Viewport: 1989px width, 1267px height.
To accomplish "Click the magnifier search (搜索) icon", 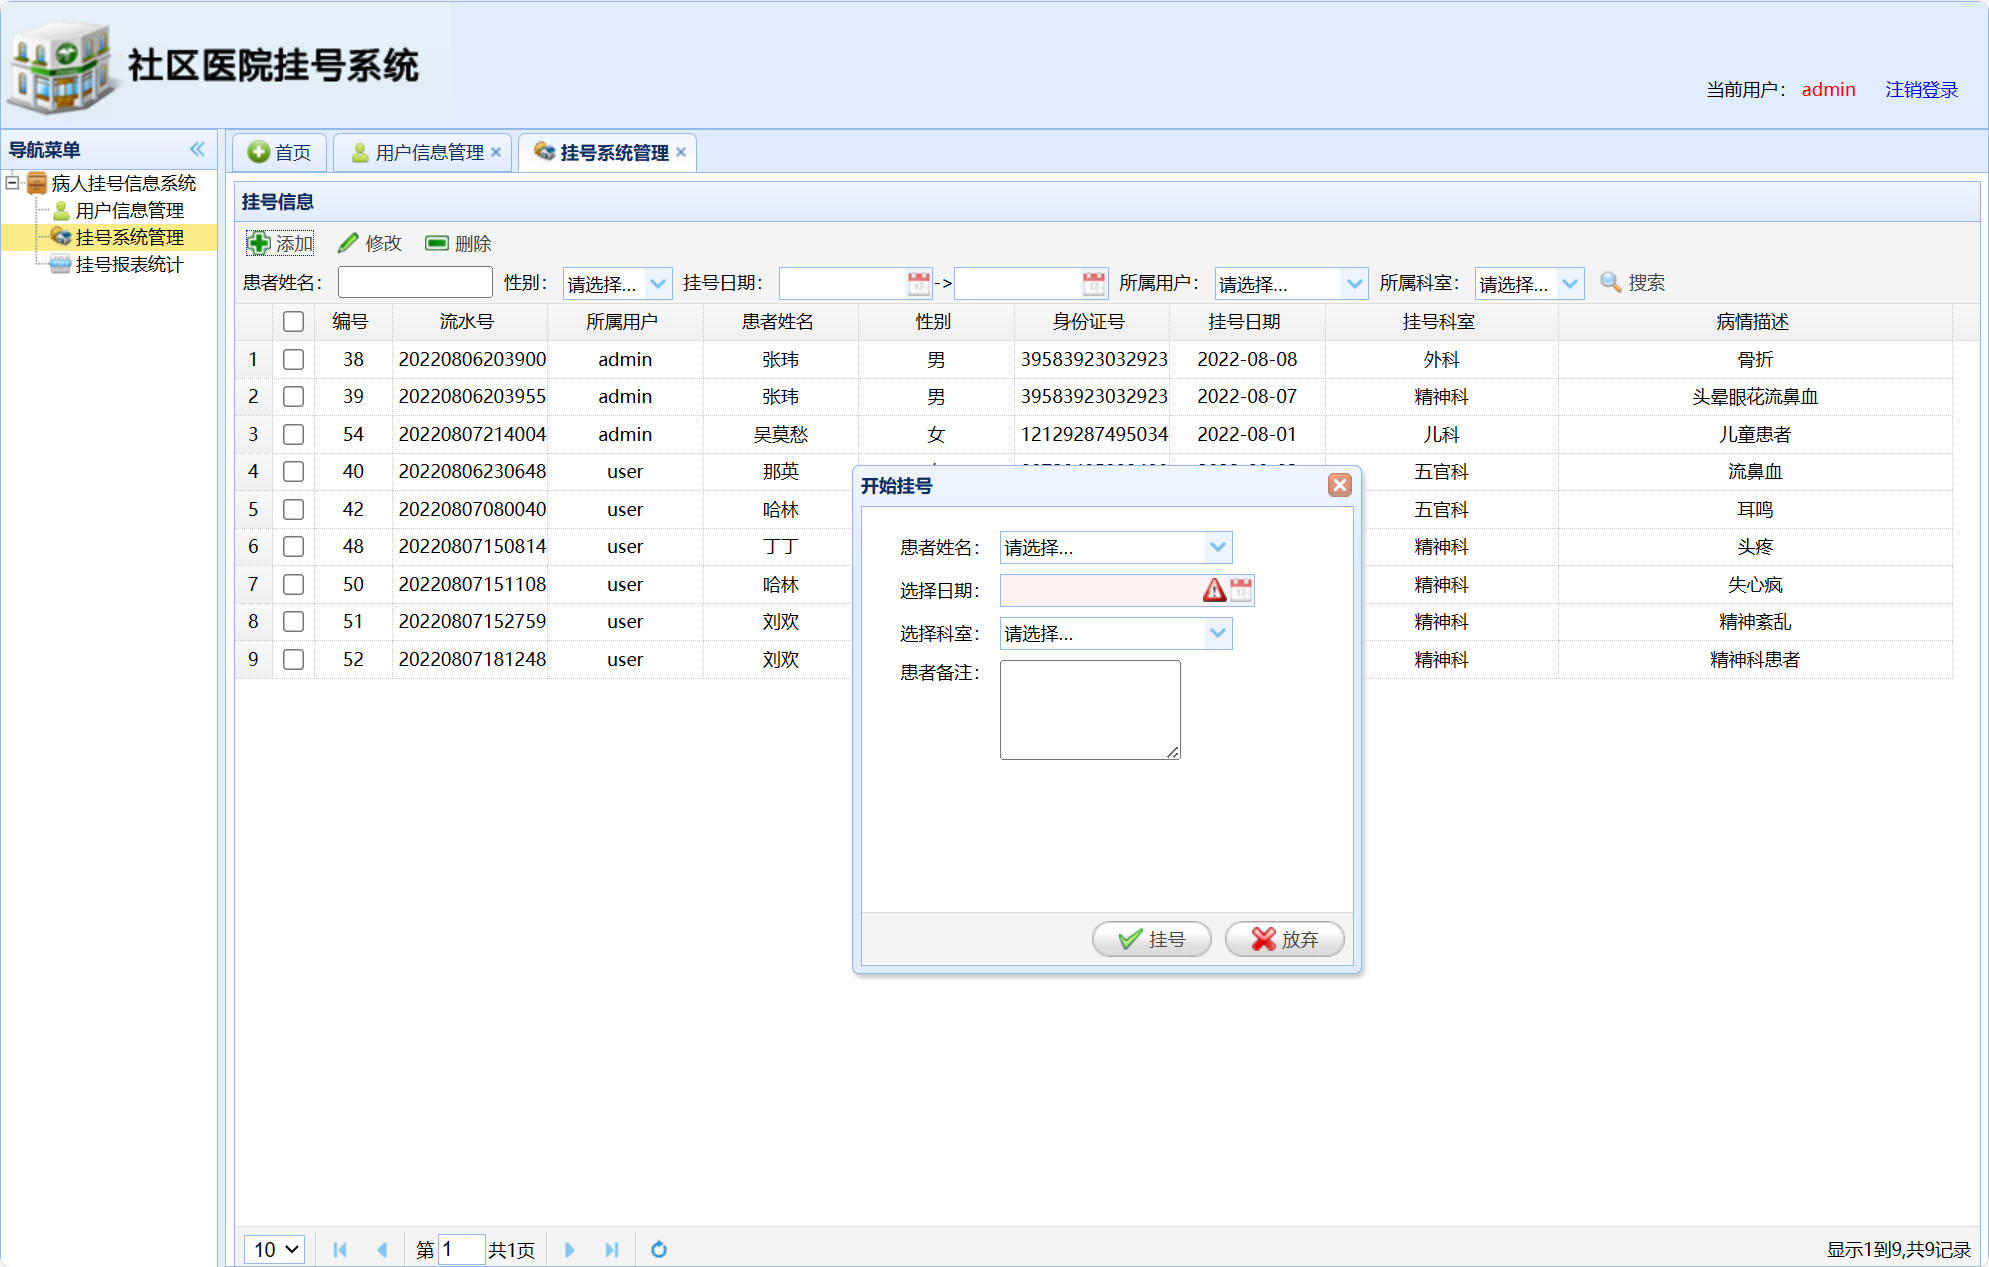I will (x=1609, y=282).
